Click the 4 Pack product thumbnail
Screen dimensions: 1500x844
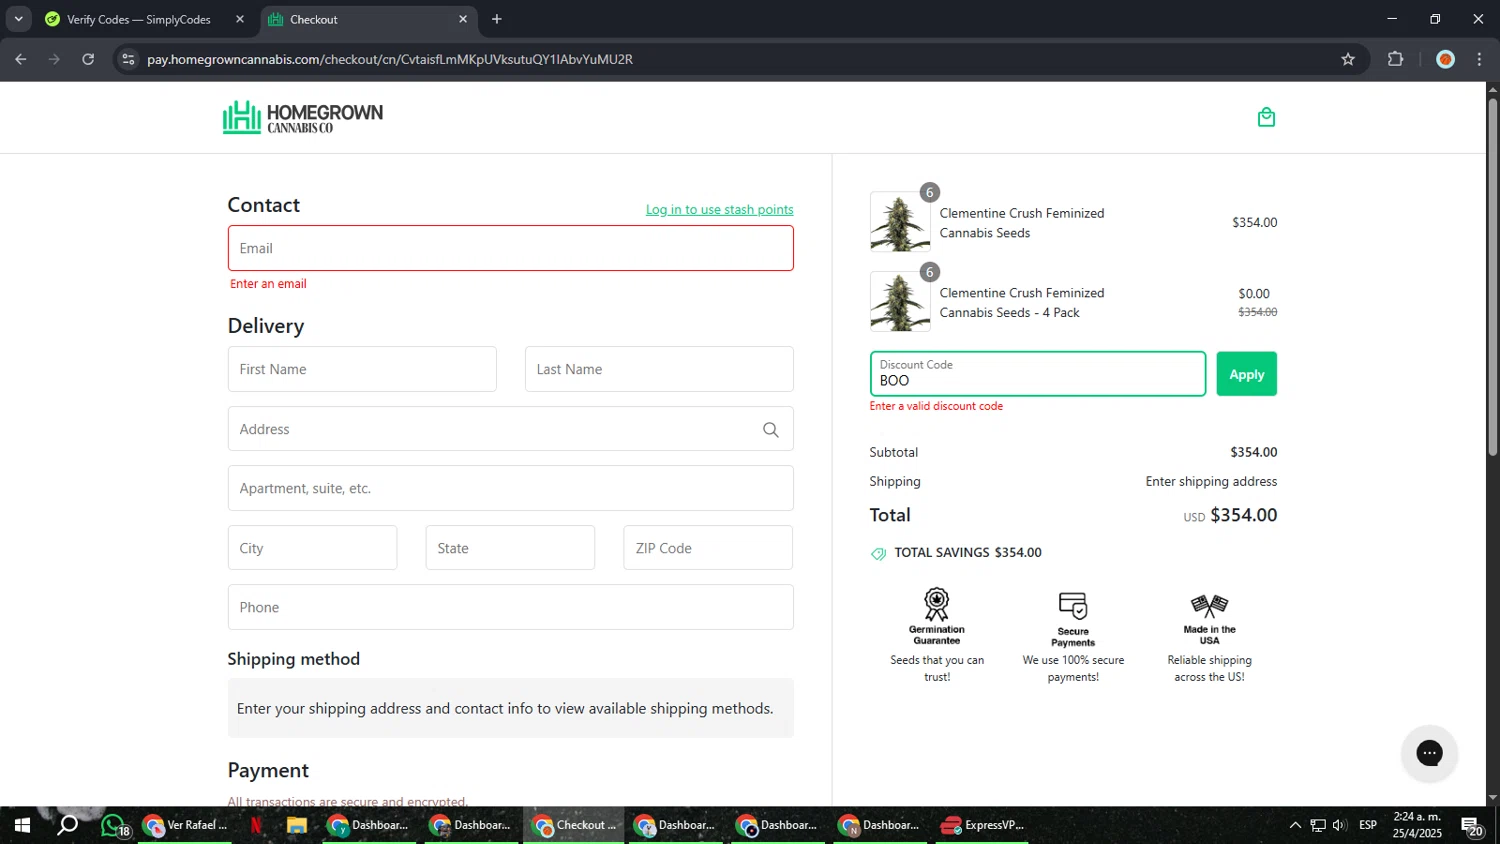point(900,301)
